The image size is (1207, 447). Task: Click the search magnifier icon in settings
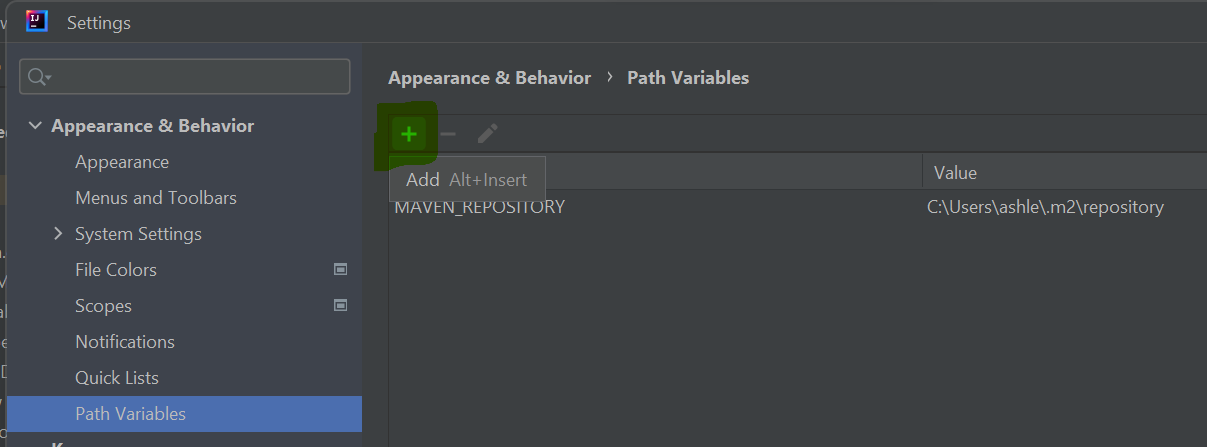(x=39, y=77)
